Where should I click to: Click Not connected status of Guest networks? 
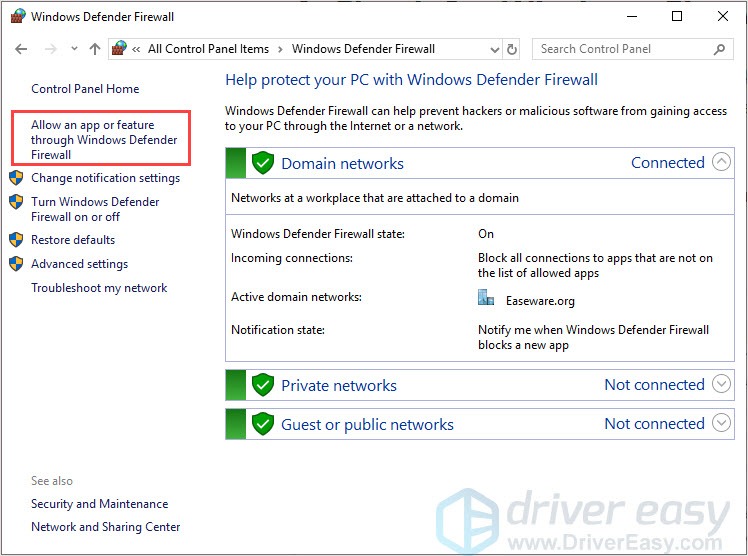click(654, 423)
